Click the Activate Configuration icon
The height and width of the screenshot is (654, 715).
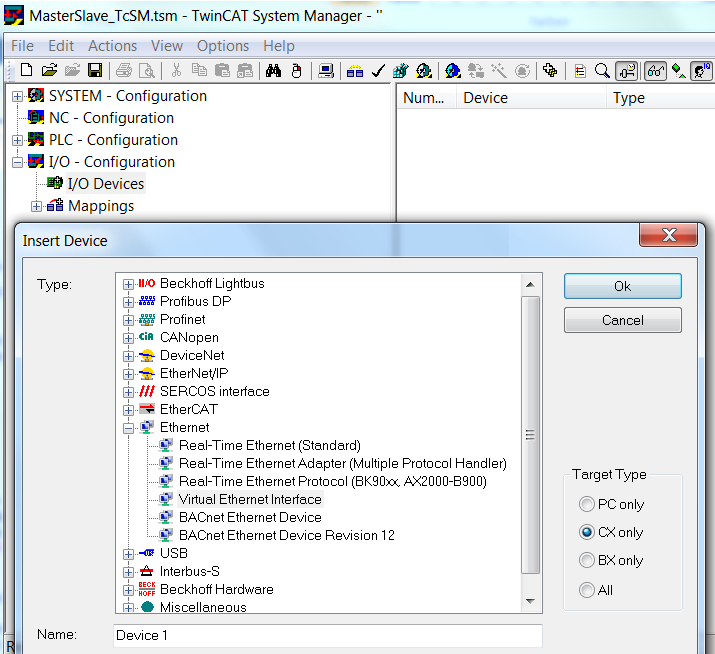(x=401, y=71)
